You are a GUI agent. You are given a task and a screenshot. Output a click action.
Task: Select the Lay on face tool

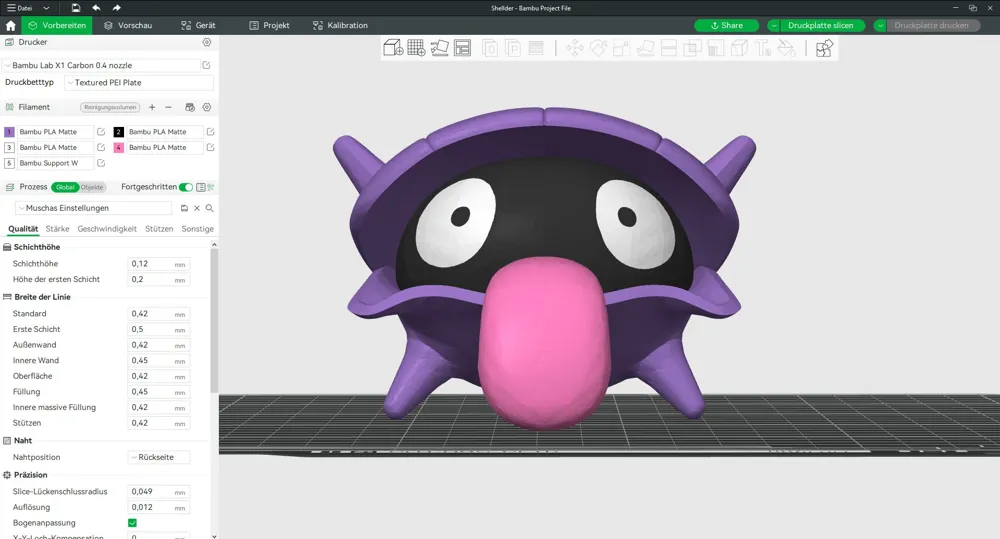(x=645, y=48)
